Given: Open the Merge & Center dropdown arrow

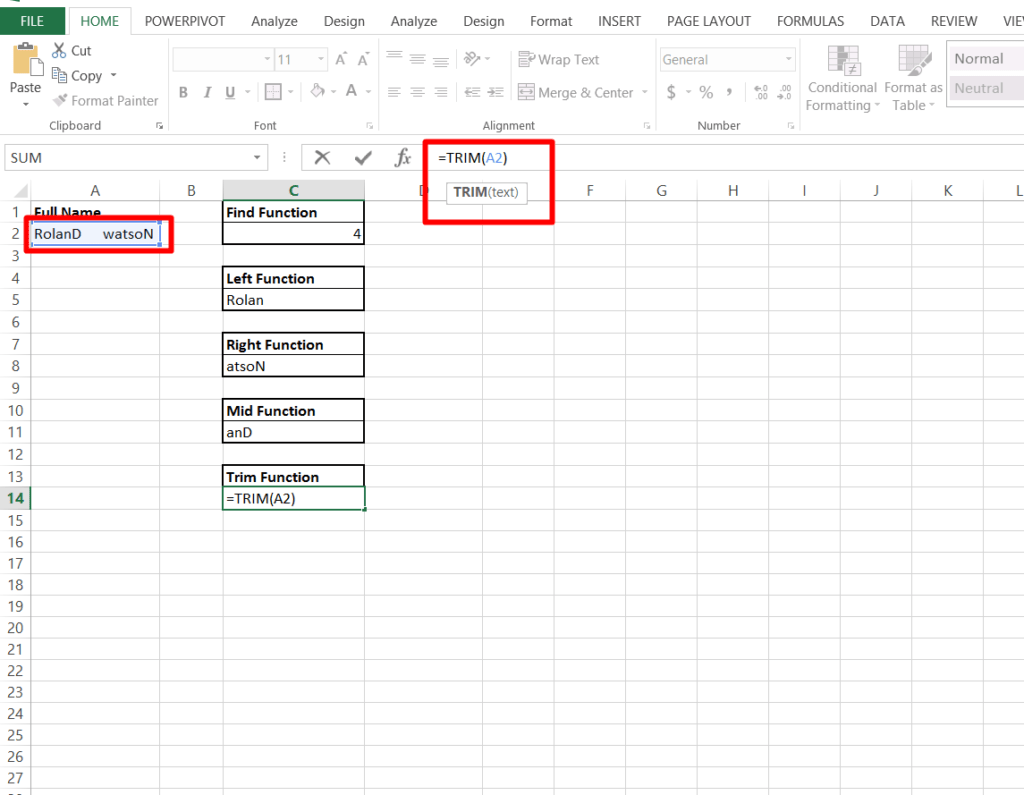Looking at the screenshot, I should pos(645,93).
